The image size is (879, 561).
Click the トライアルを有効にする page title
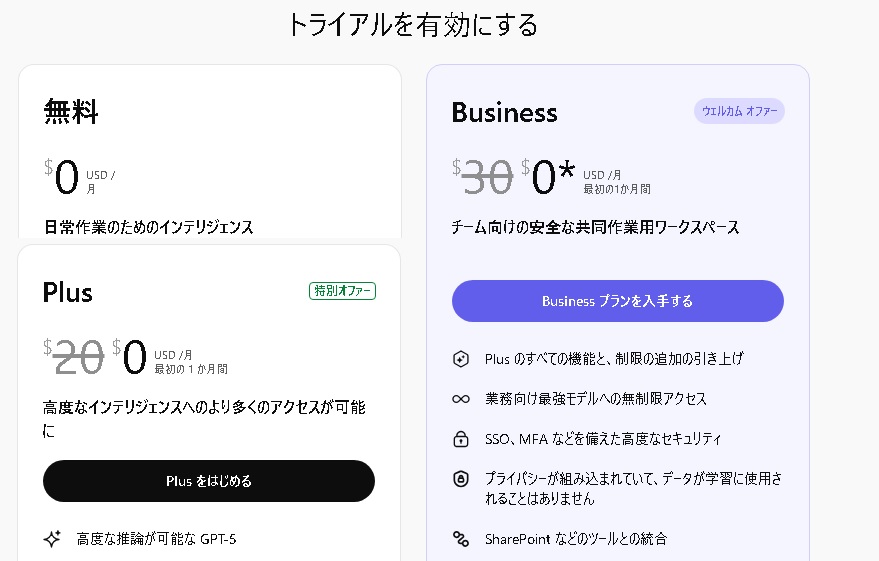[x=412, y=24]
